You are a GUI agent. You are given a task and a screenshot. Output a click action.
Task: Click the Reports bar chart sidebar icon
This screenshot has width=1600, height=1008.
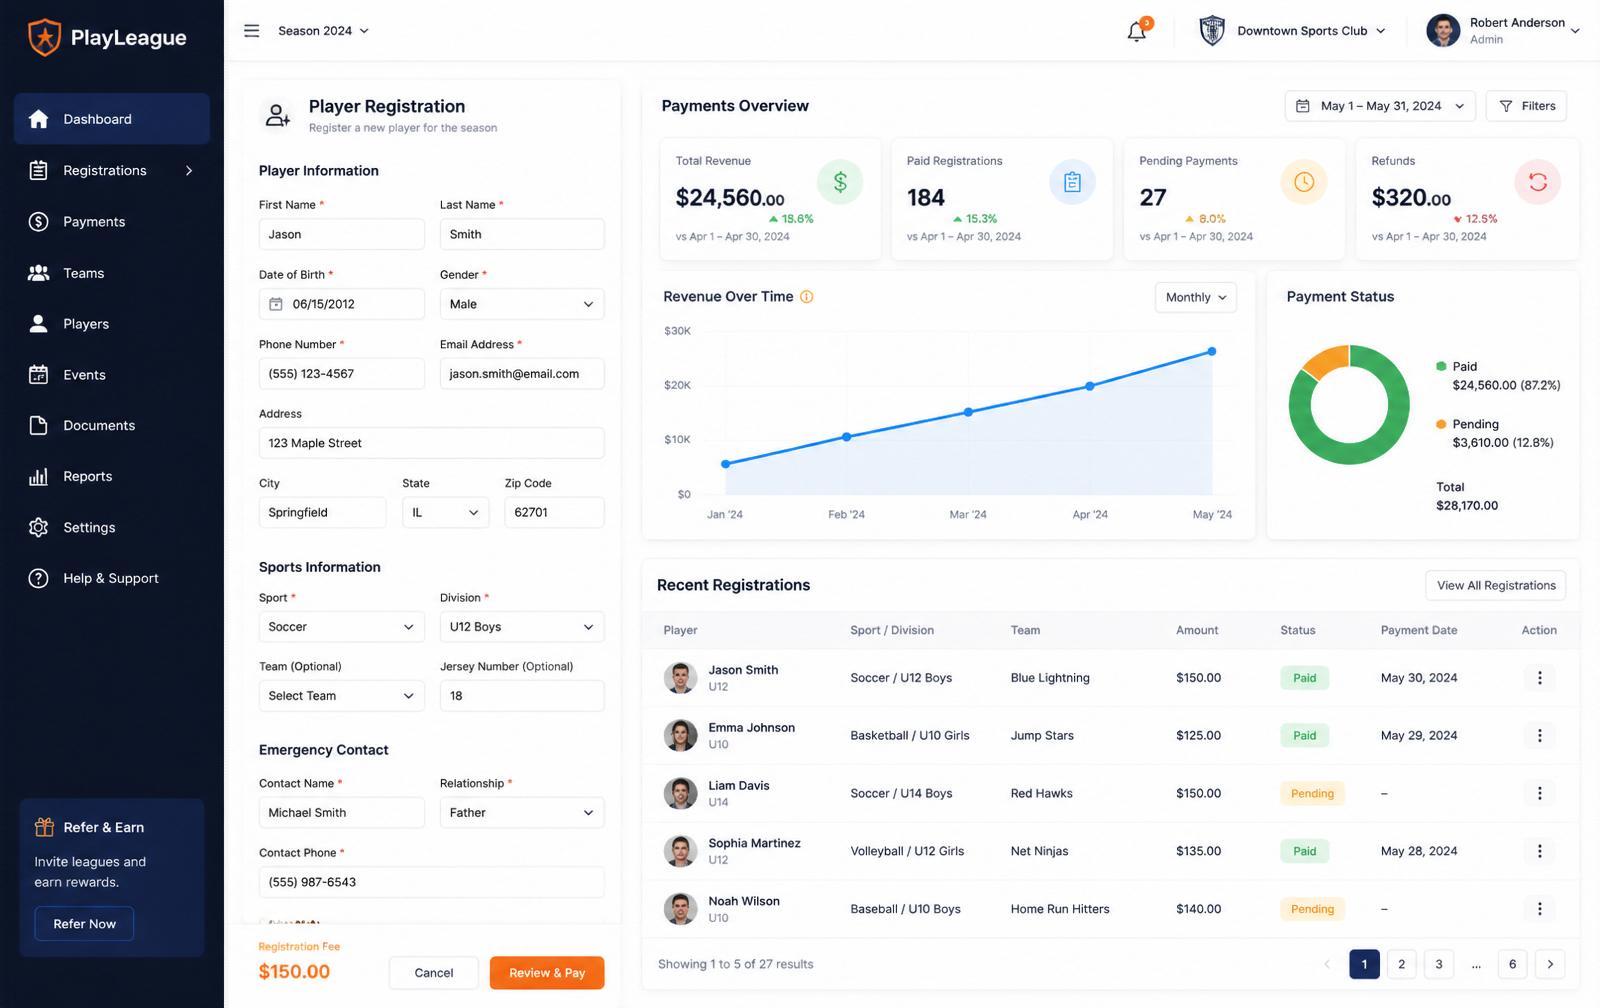38,477
